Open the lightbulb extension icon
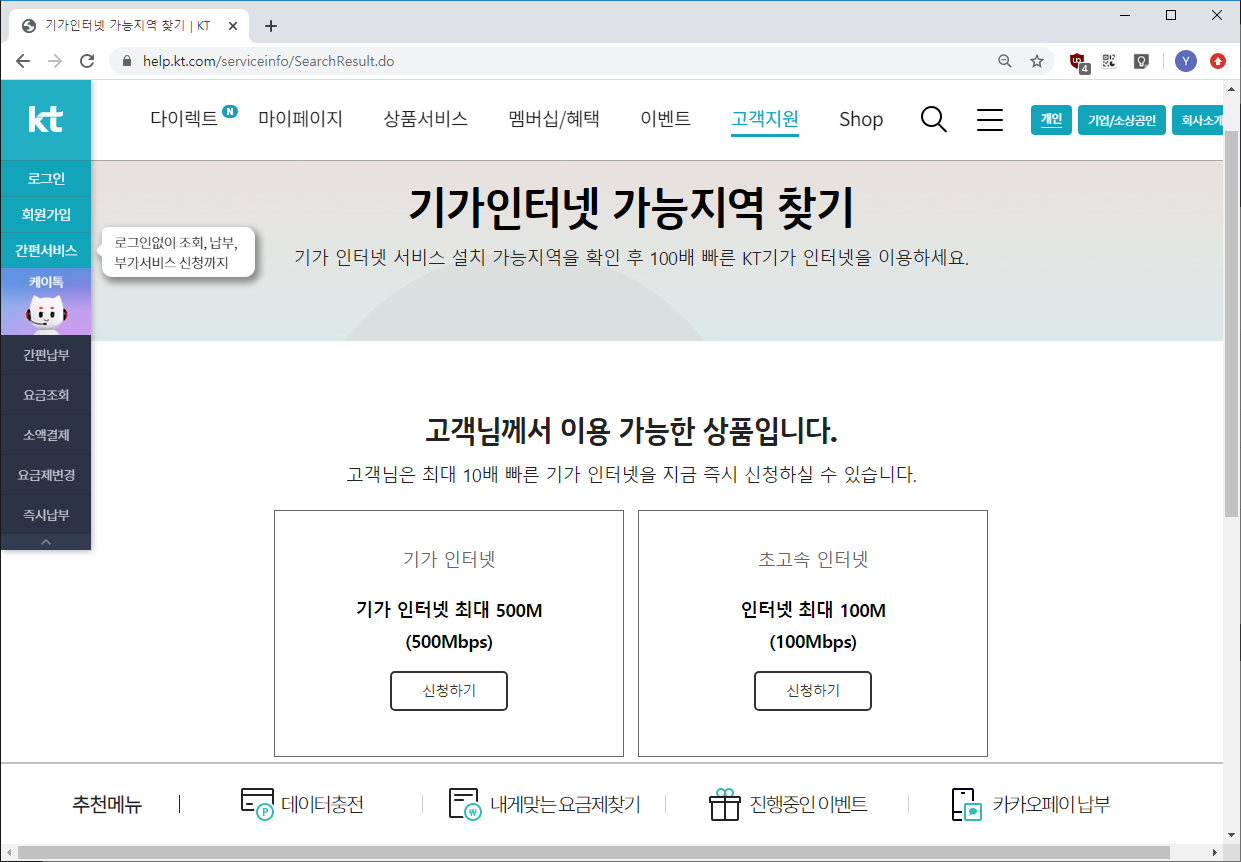 (x=1141, y=61)
